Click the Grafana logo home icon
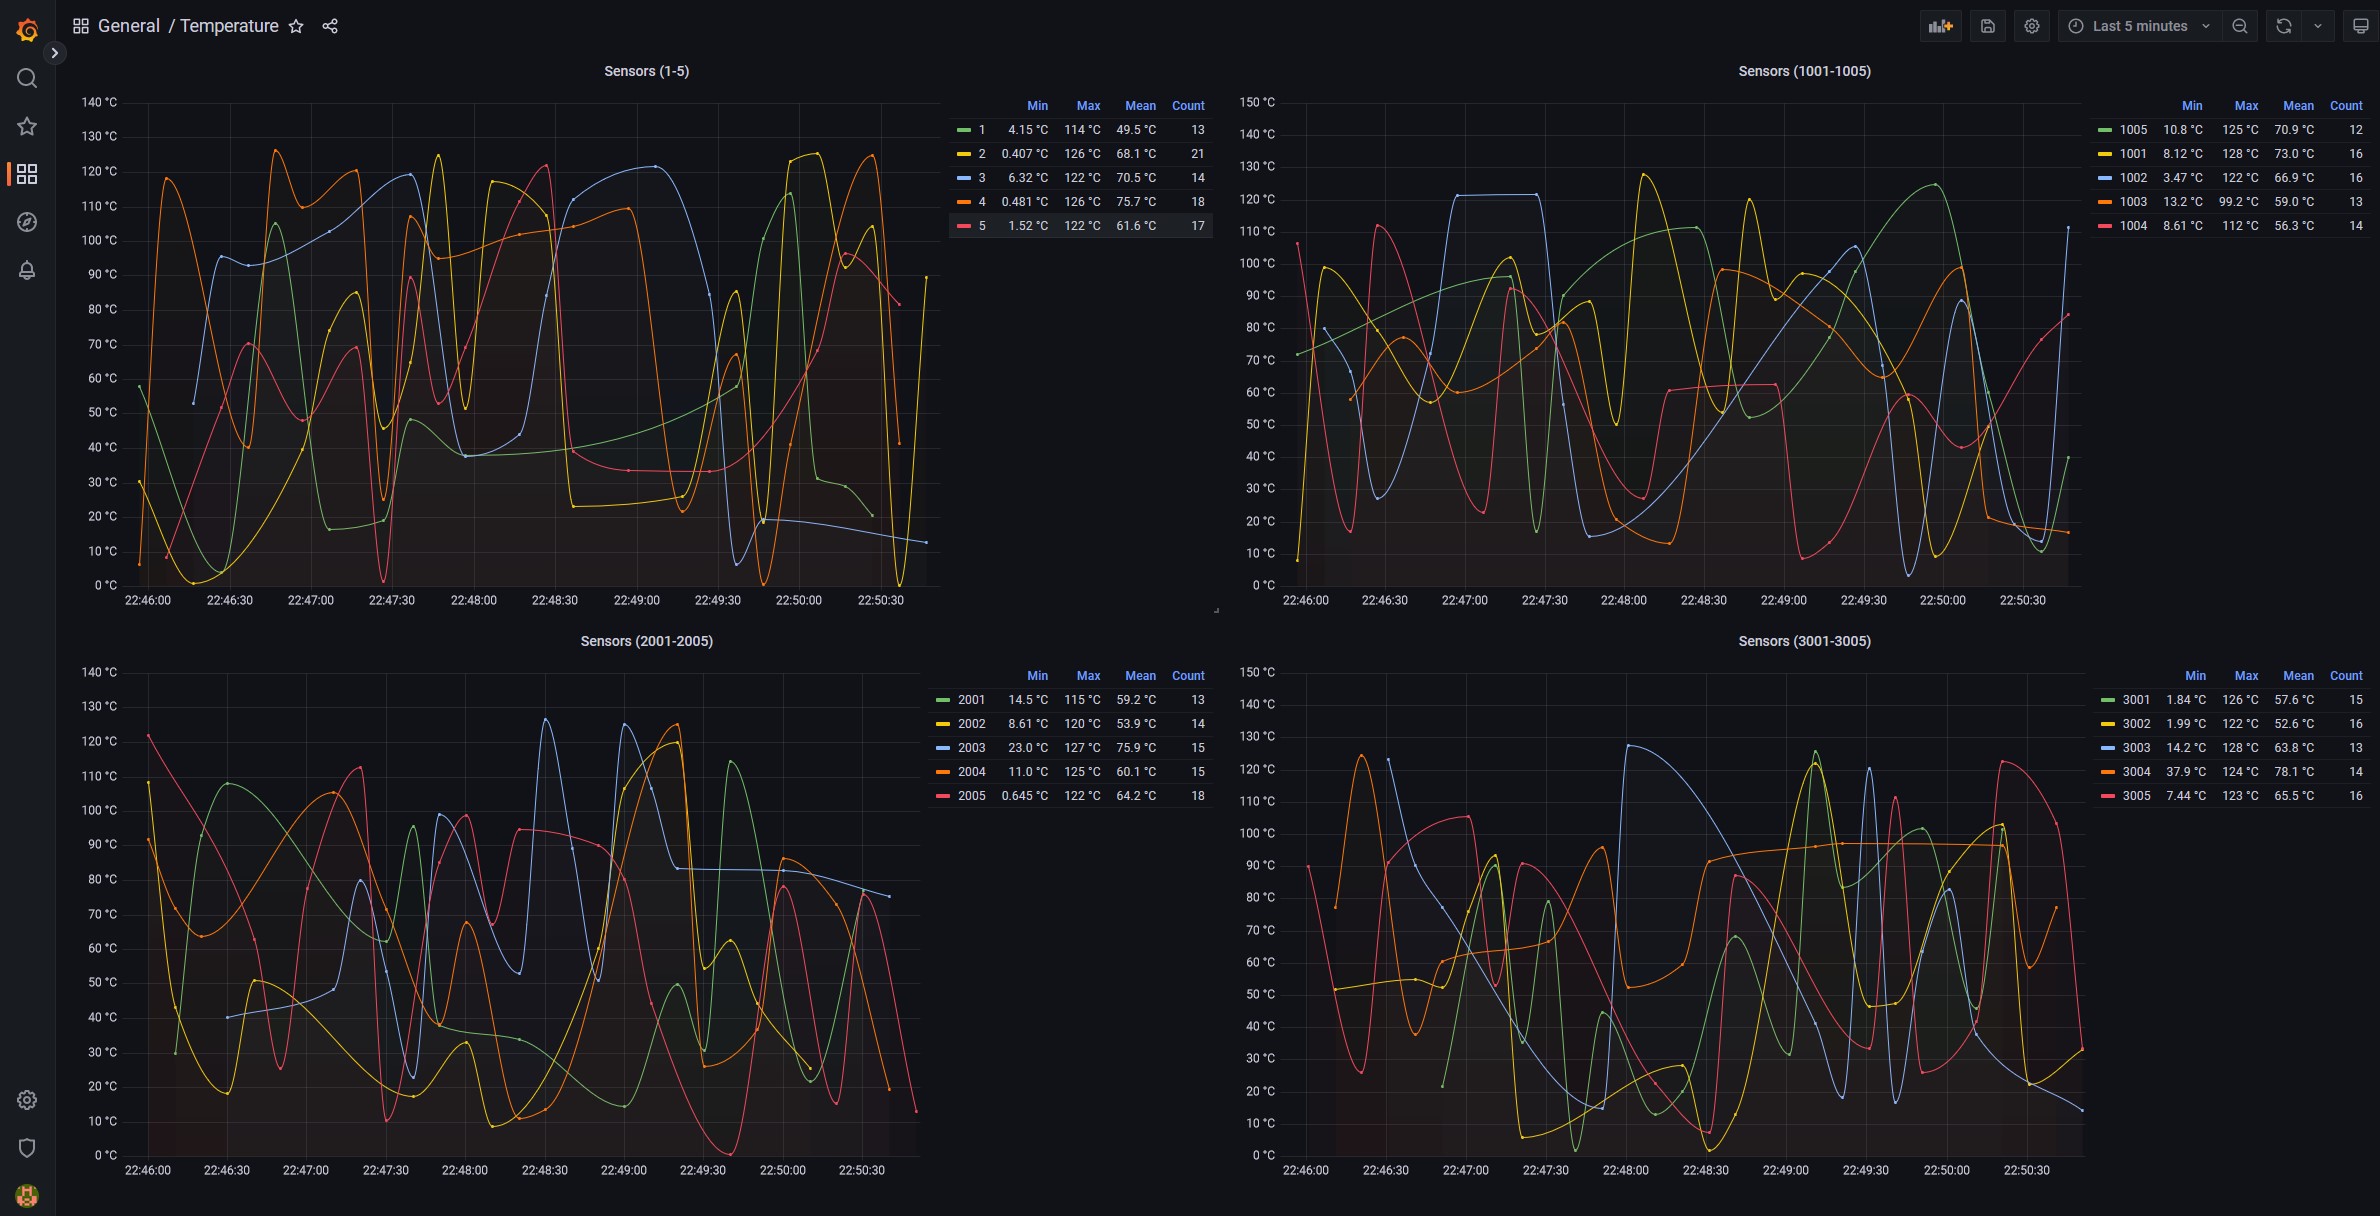 coord(27,30)
